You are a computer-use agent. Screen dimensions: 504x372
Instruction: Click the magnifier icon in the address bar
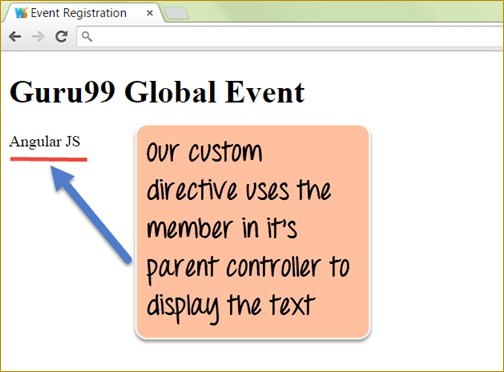pyautogui.click(x=87, y=36)
